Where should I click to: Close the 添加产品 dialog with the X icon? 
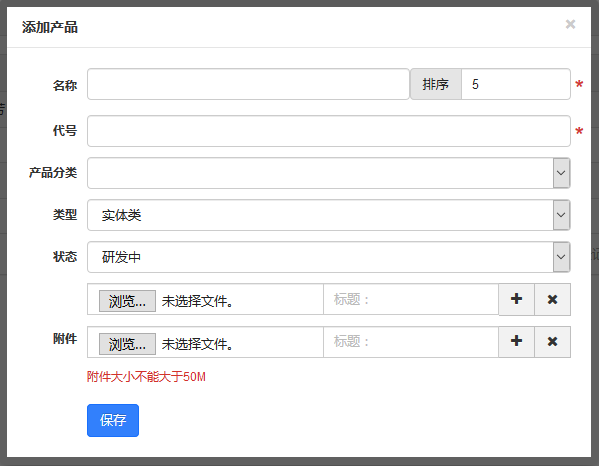[x=570, y=24]
